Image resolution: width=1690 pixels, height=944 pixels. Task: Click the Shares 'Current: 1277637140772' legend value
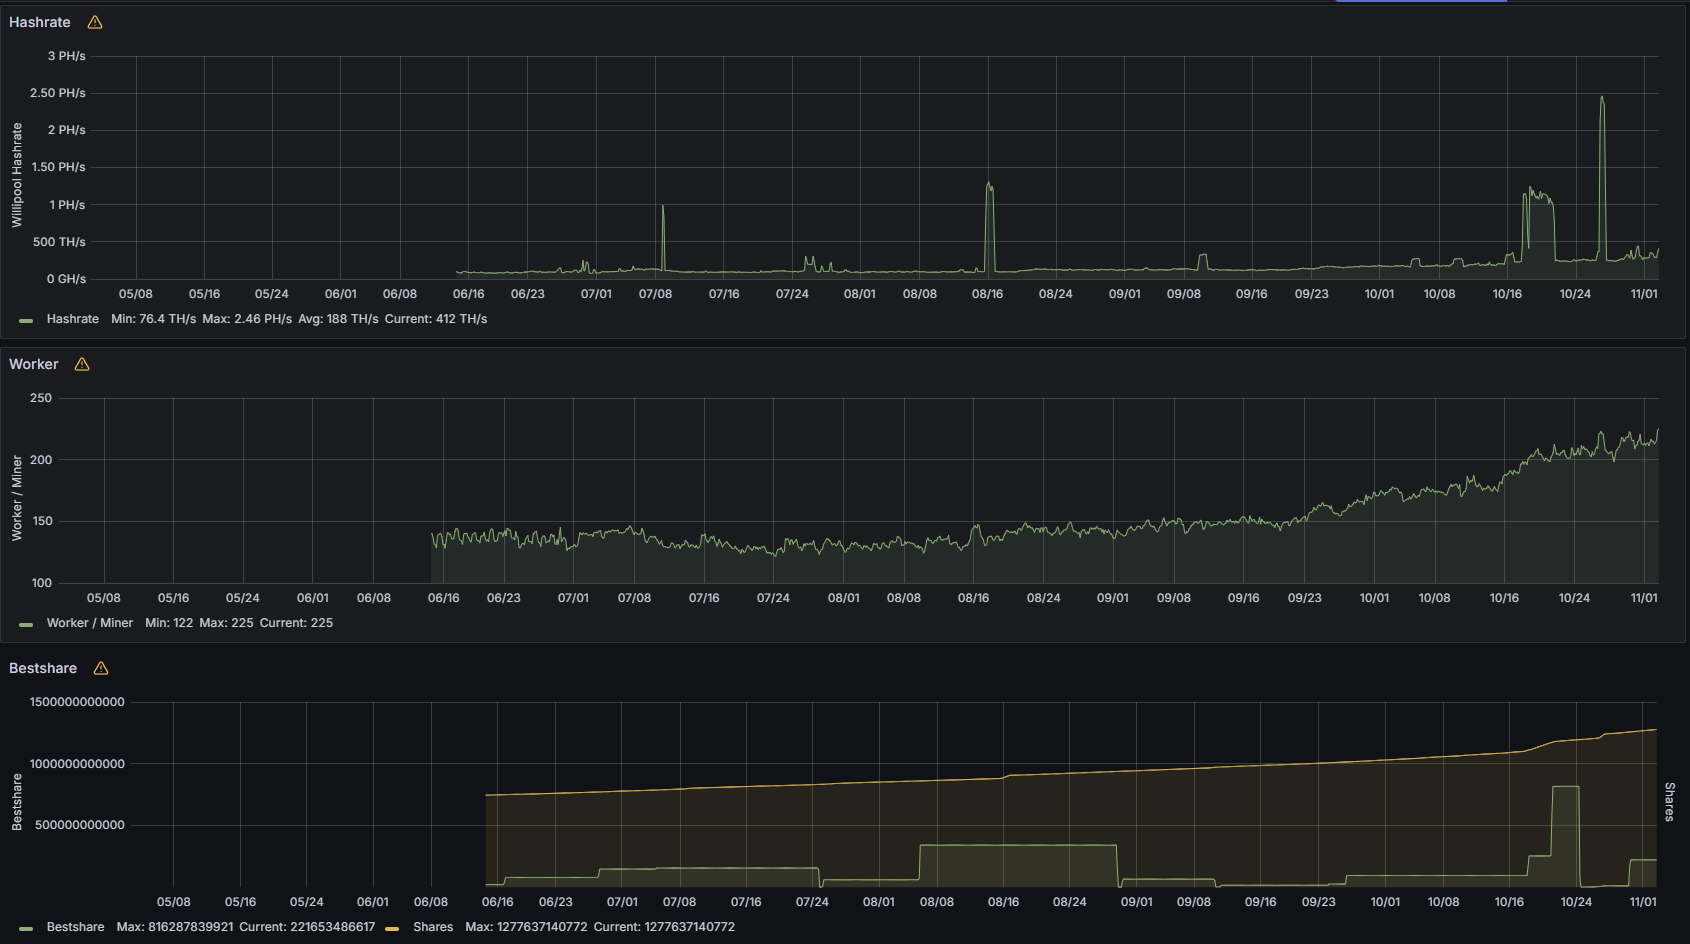tap(664, 927)
